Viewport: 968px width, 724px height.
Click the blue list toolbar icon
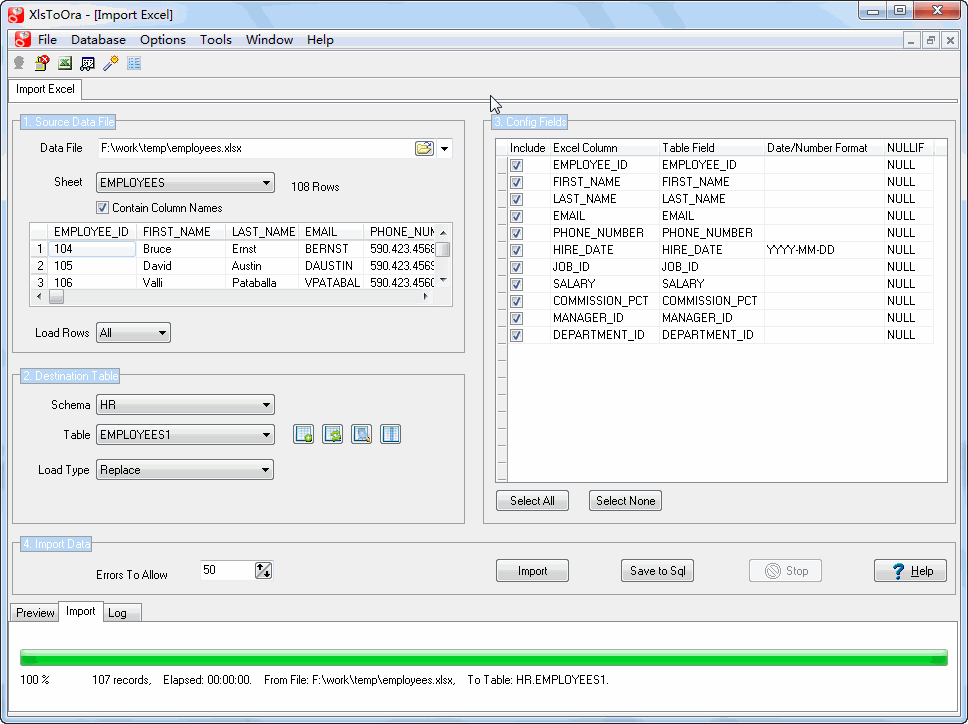click(x=134, y=63)
